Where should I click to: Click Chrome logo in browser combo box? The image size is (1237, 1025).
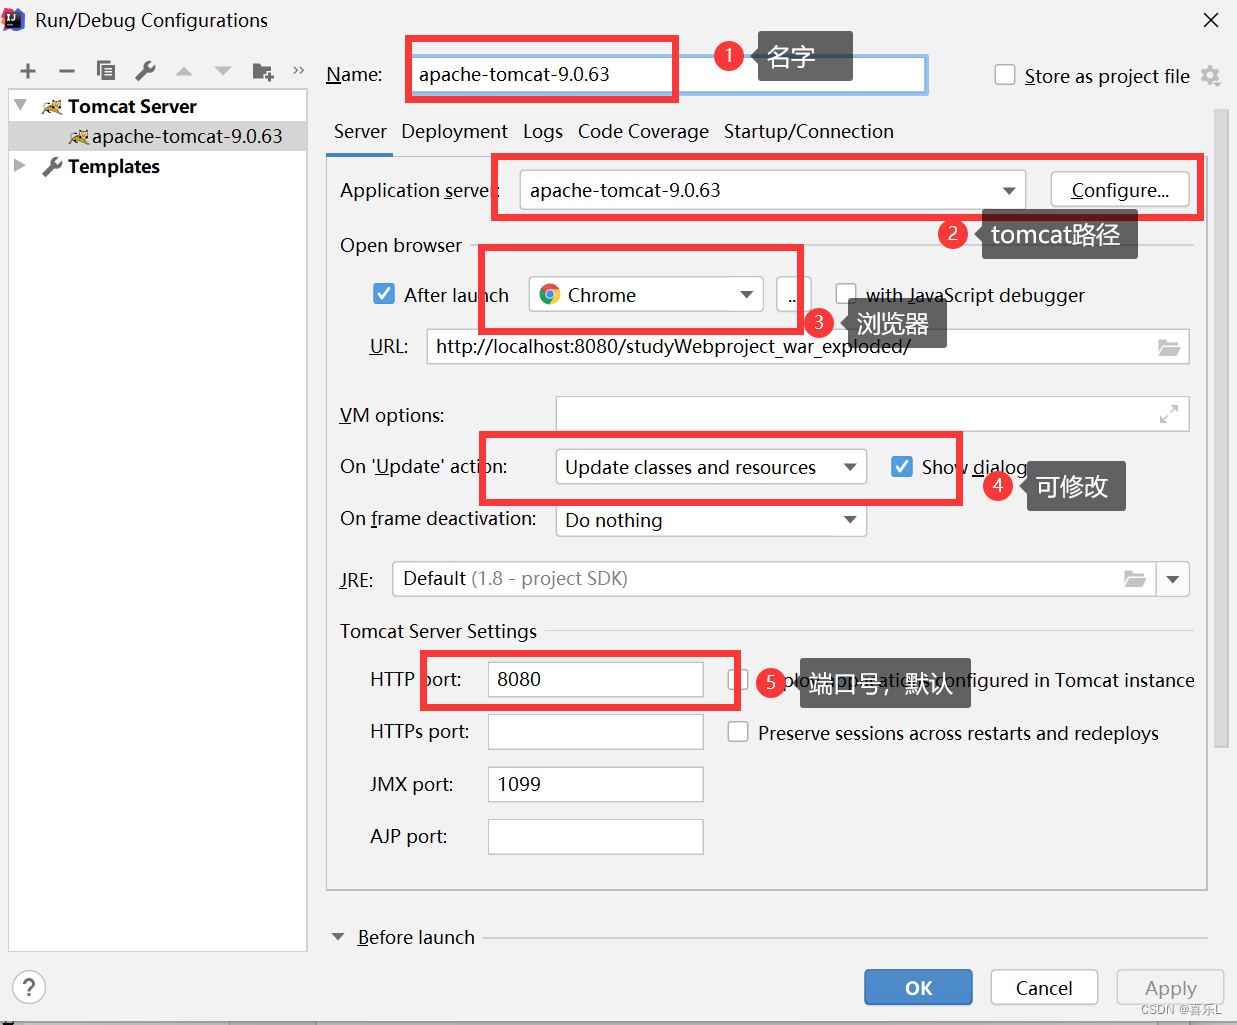pyautogui.click(x=549, y=294)
